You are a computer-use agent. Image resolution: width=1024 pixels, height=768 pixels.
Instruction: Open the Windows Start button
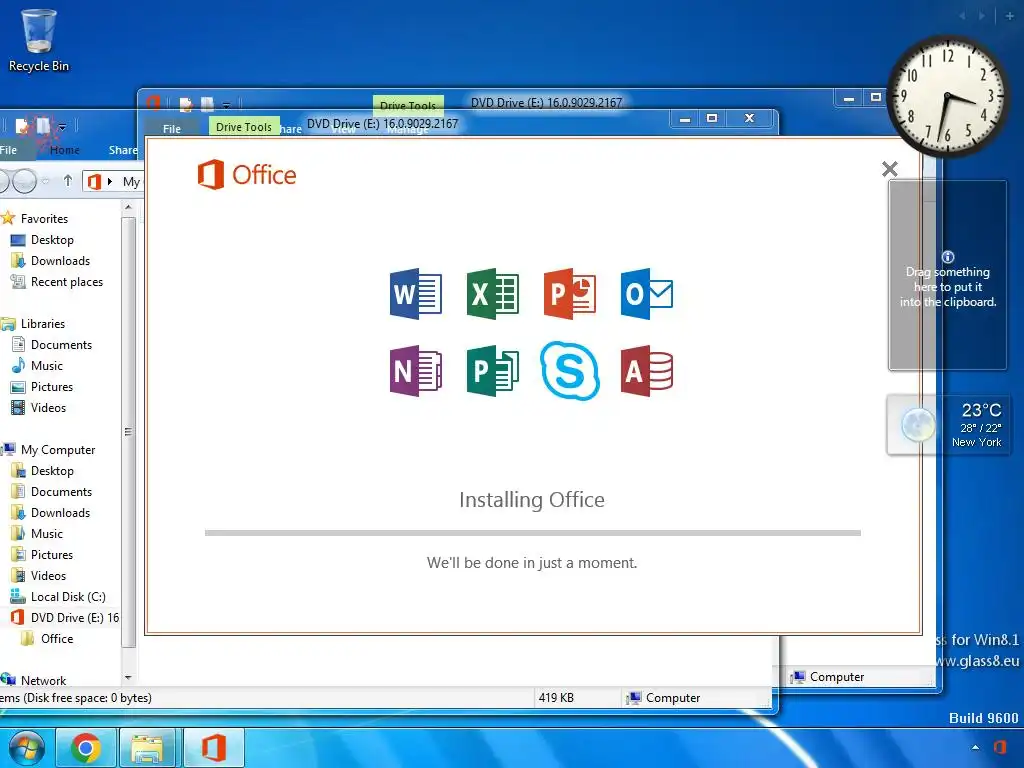26,748
